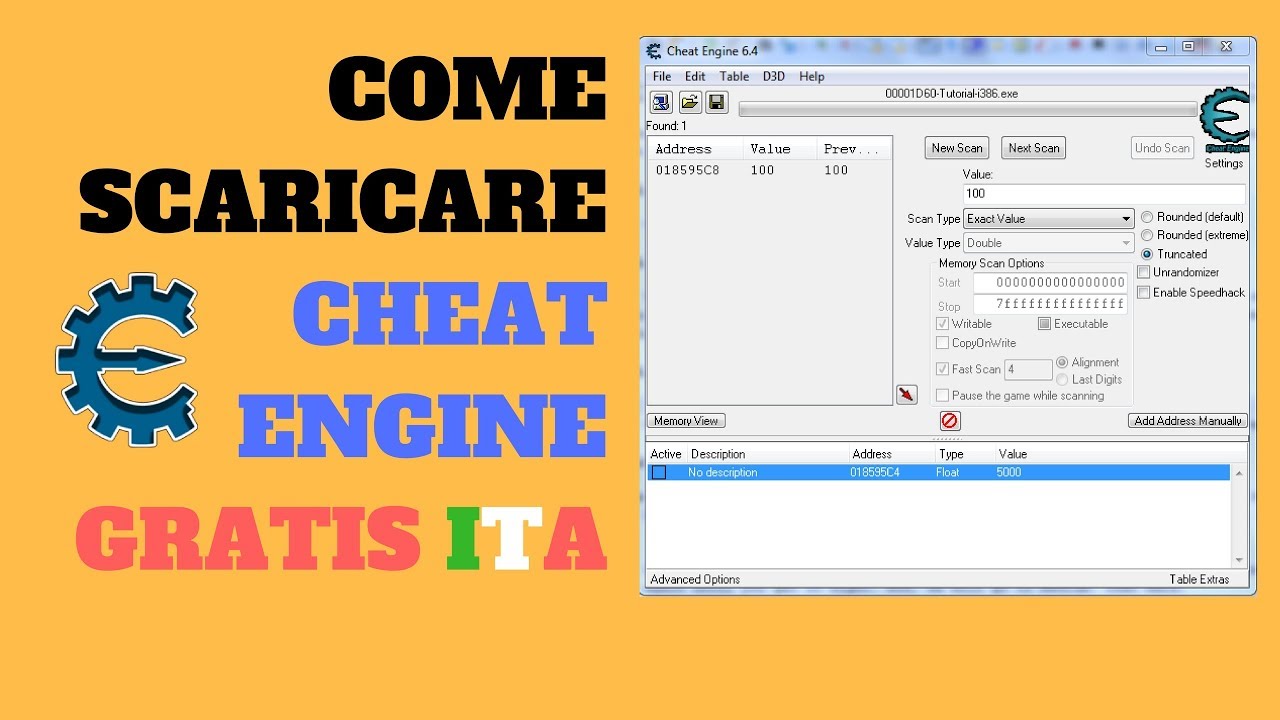The width and height of the screenshot is (1280, 720).
Task: Toggle Enable Speedhack checkbox
Action: (1144, 292)
